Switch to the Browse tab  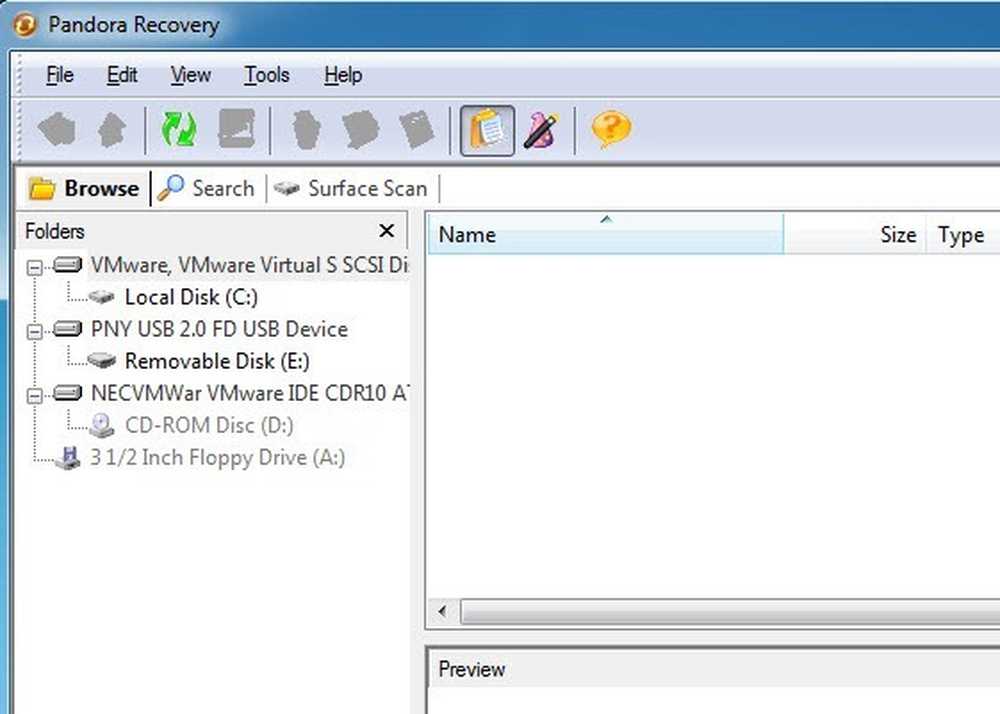pos(84,189)
